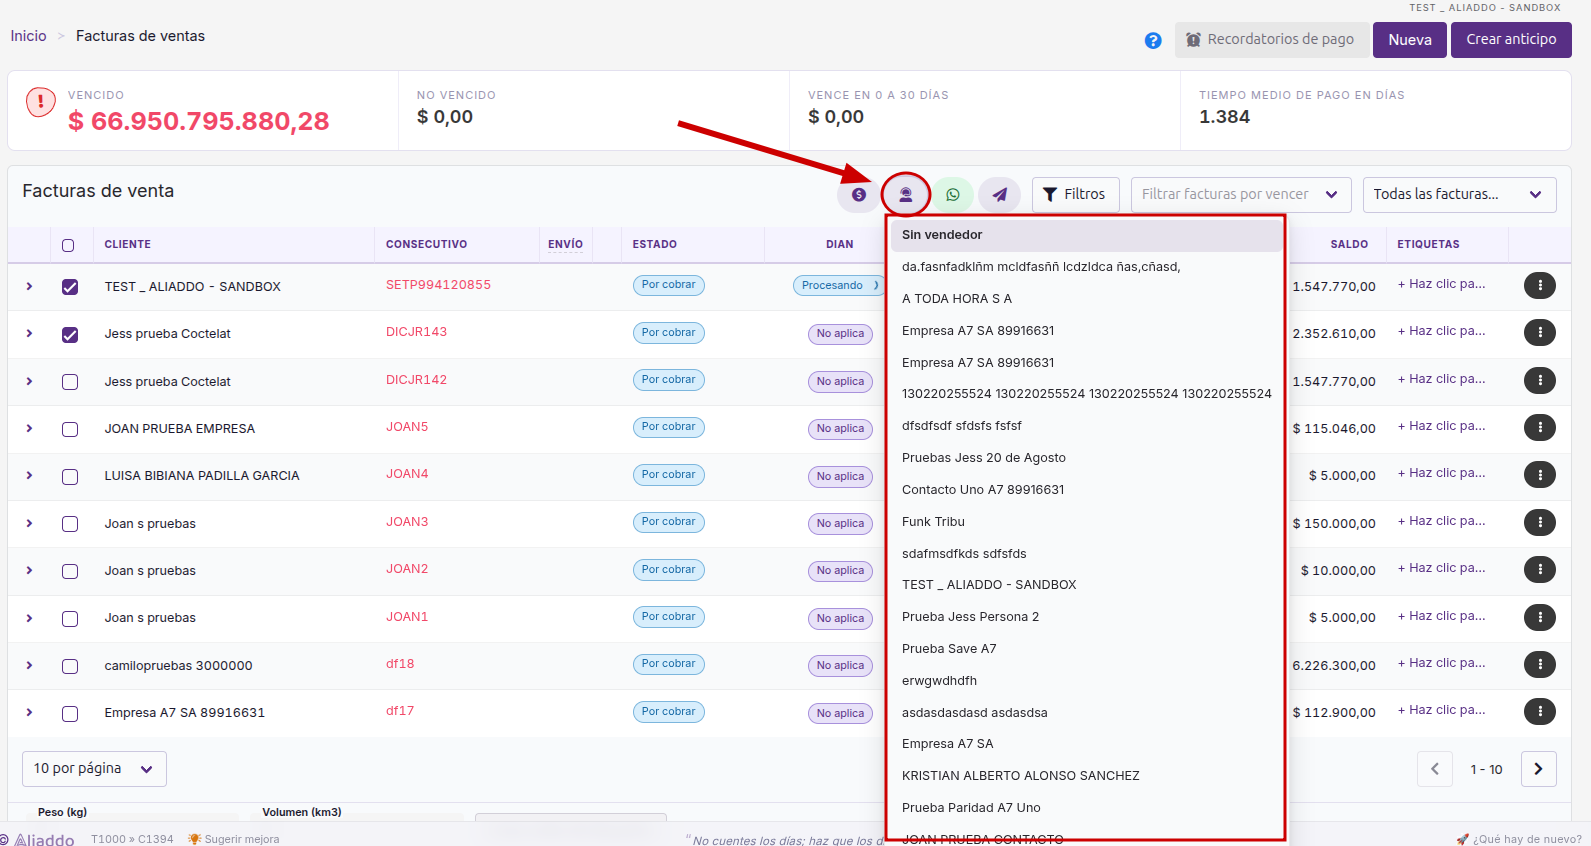
Task: Open options menu for SETP994120855 row
Action: tap(1540, 285)
